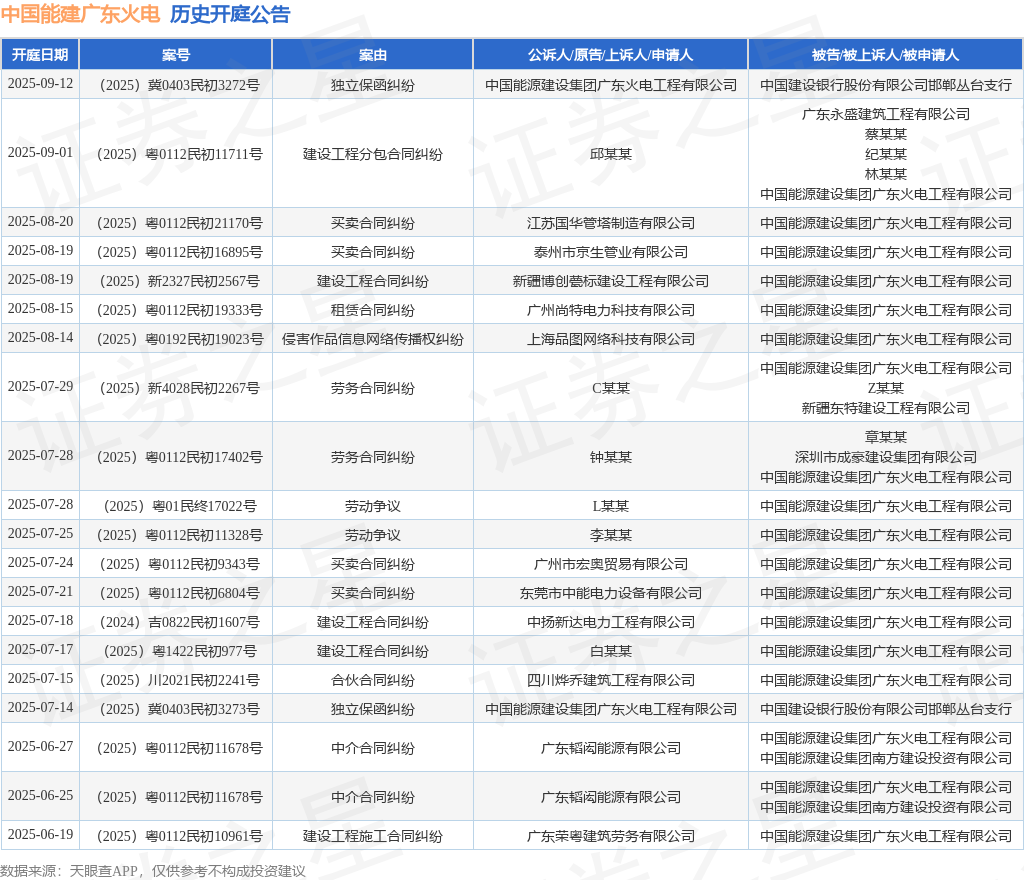Image resolution: width=1024 pixels, height=880 pixels.
Task: Click plaintiff C某某
Action: (611, 388)
